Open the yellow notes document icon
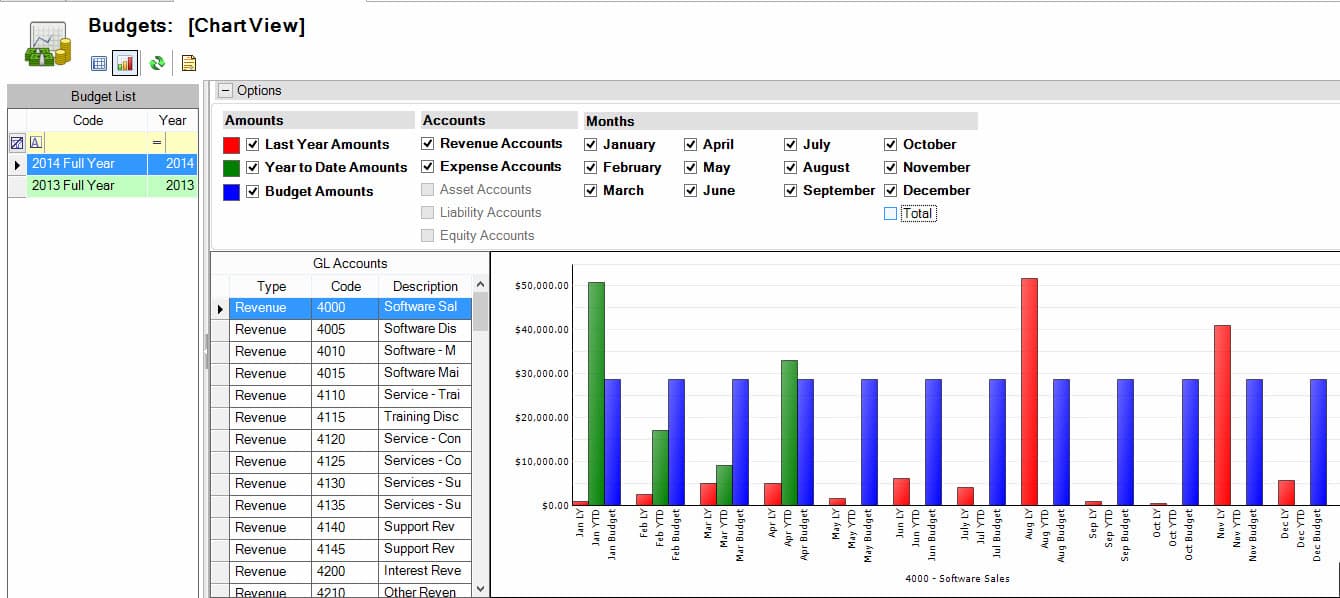Viewport: 1340px width, 598px height. (x=188, y=63)
